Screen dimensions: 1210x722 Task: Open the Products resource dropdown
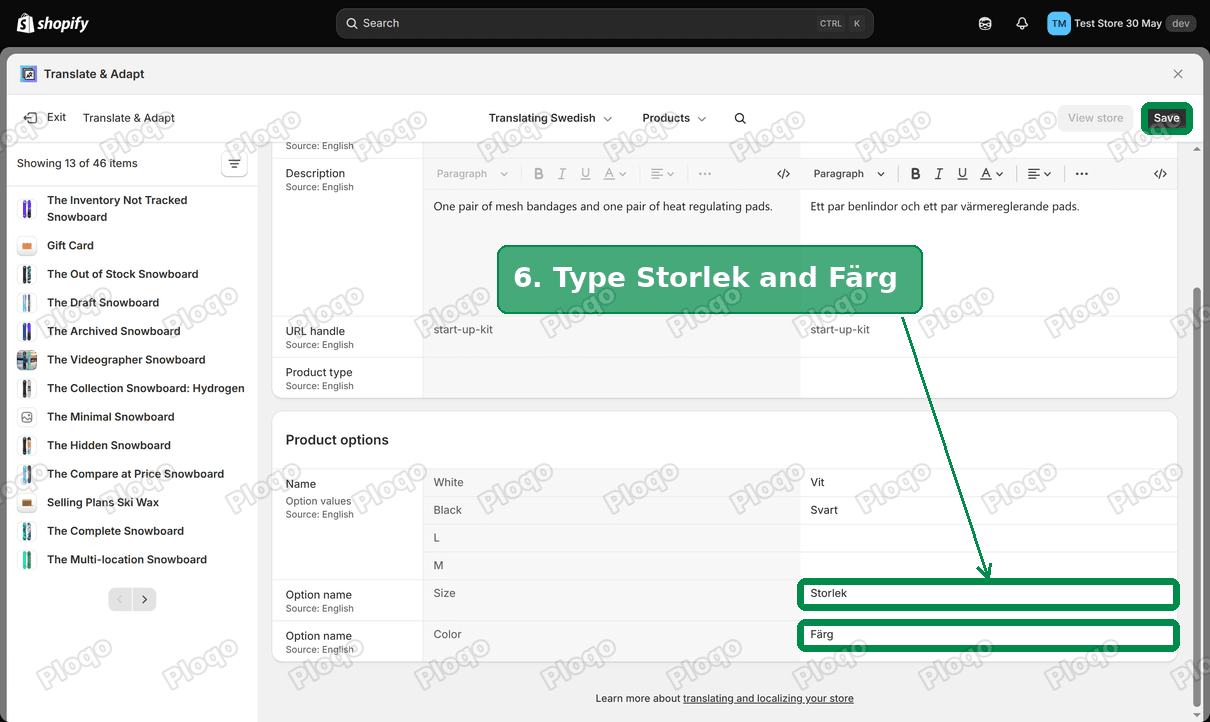674,118
